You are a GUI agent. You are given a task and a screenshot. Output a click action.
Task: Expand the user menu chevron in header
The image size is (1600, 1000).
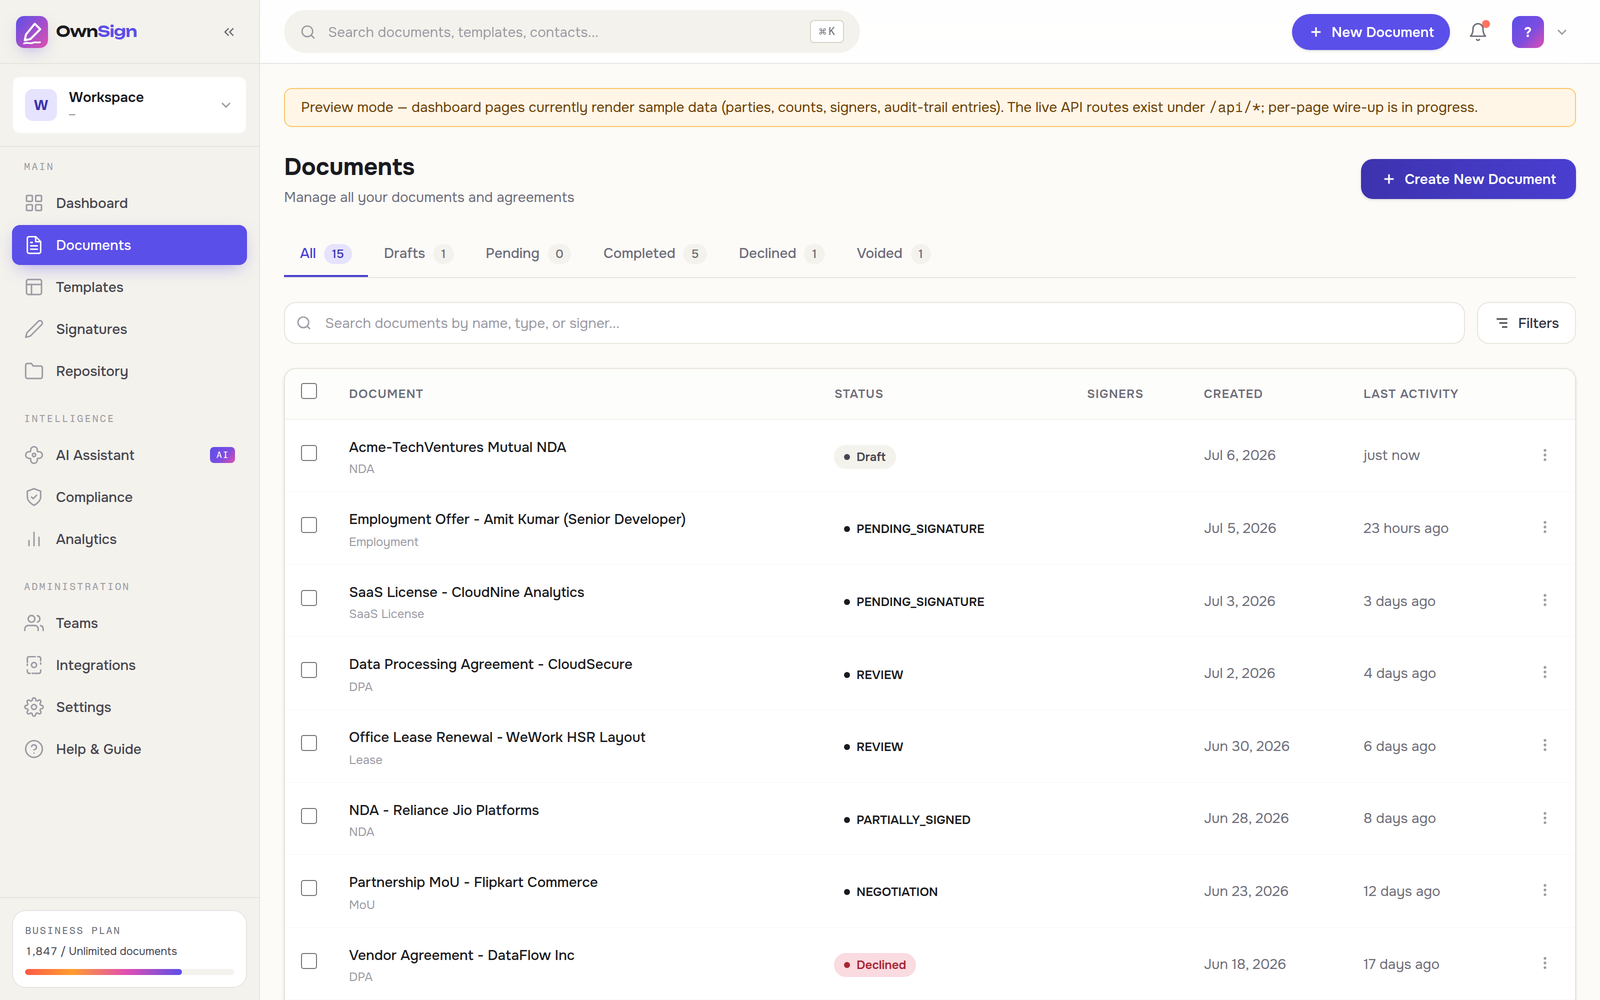tap(1562, 32)
